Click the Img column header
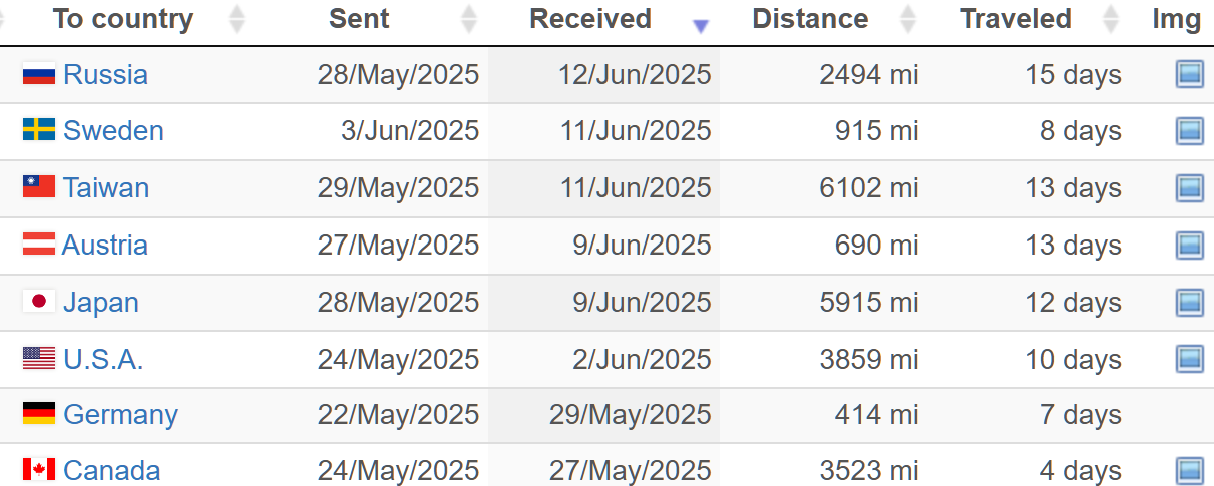The image size is (1214, 486). click(x=1176, y=19)
